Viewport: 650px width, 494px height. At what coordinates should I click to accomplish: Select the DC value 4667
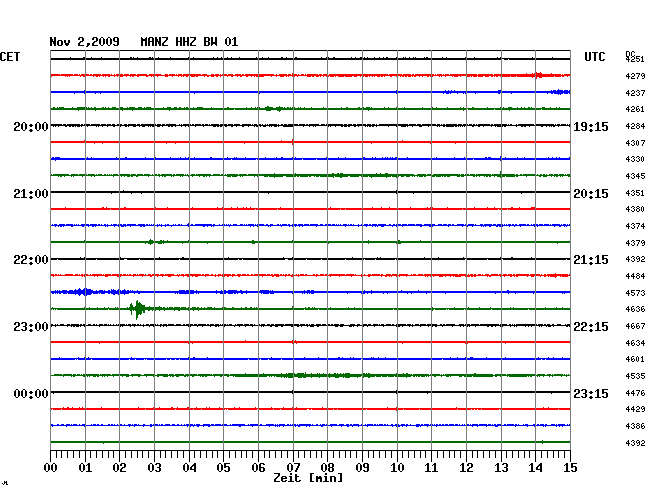635,326
